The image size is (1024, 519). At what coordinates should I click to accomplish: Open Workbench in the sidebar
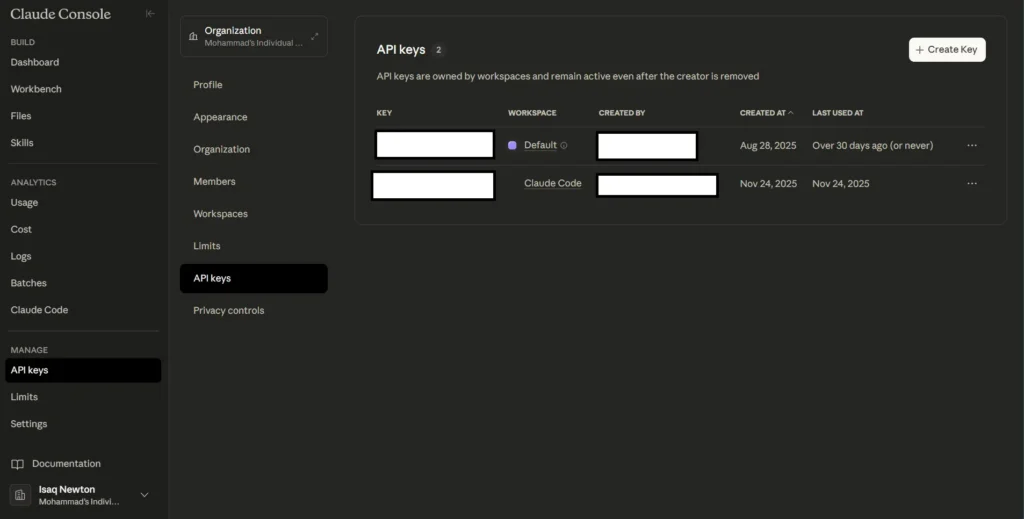coord(36,89)
